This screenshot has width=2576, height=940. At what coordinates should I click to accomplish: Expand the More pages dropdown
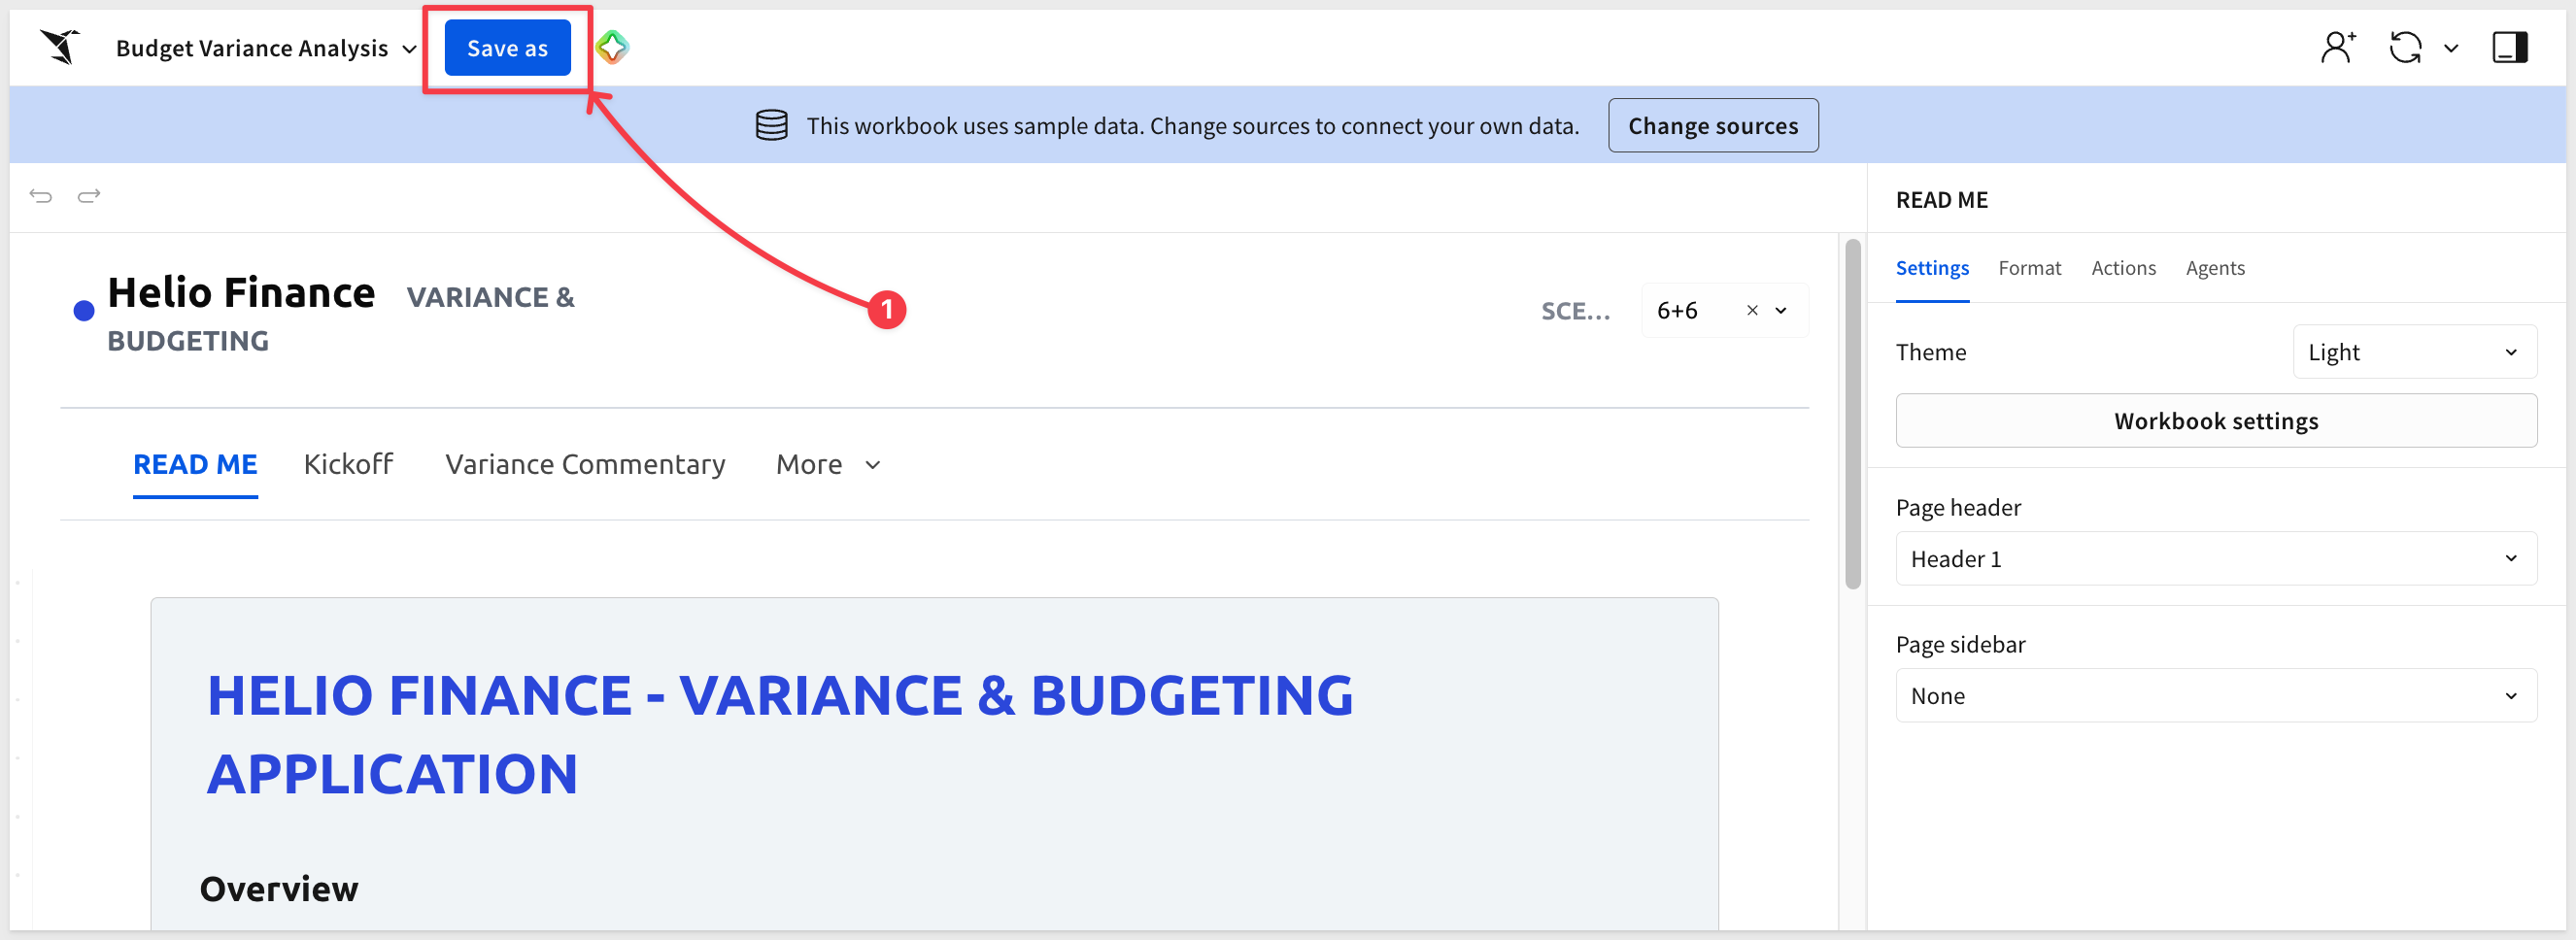coord(828,465)
